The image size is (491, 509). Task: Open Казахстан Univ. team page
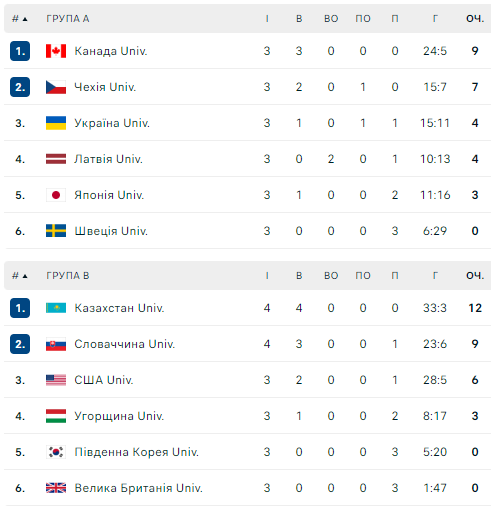point(119,308)
